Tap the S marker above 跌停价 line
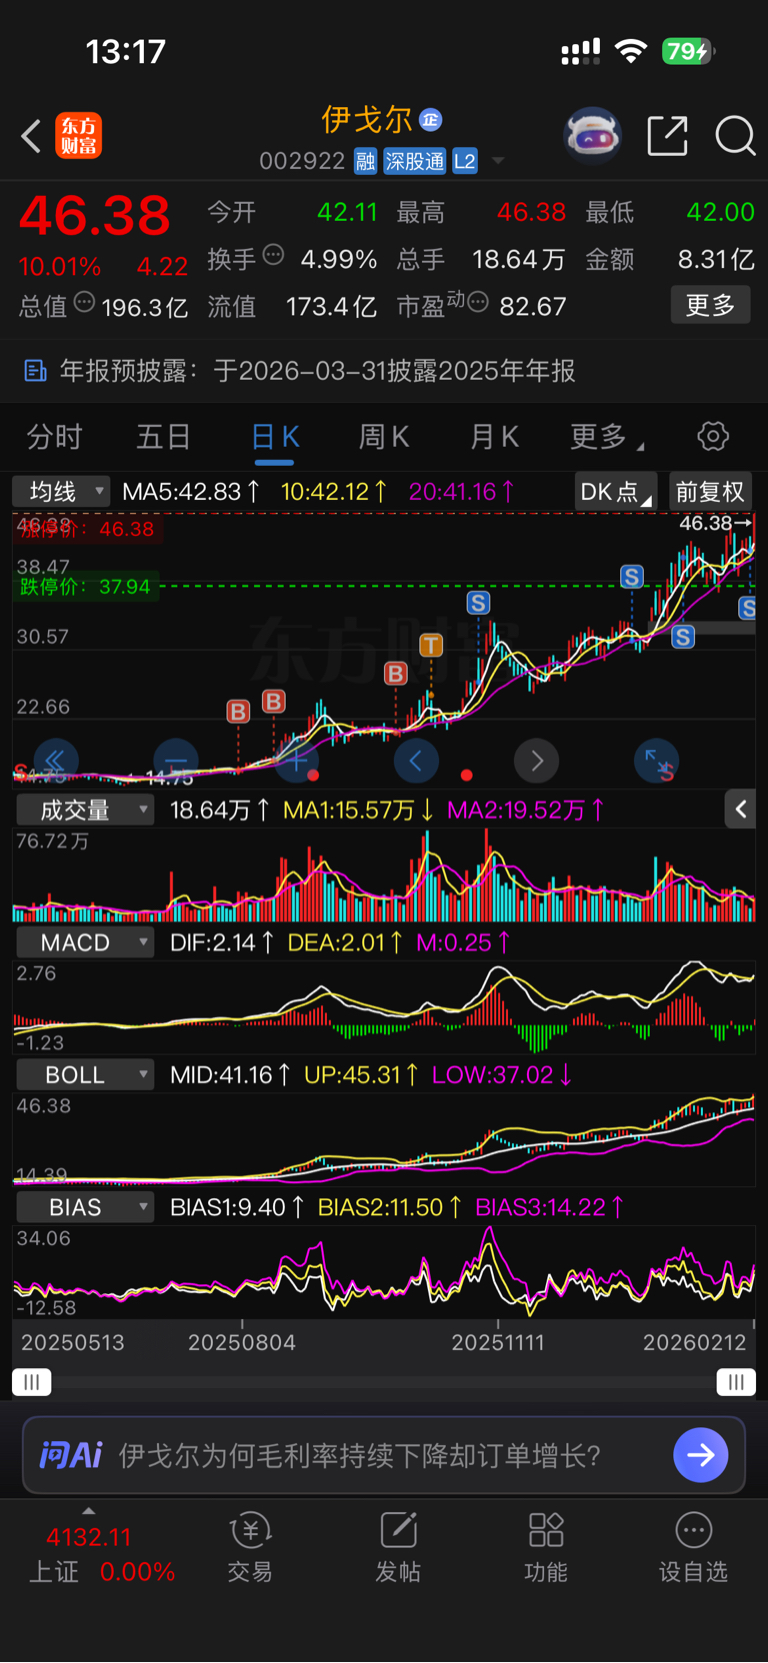 coord(631,576)
